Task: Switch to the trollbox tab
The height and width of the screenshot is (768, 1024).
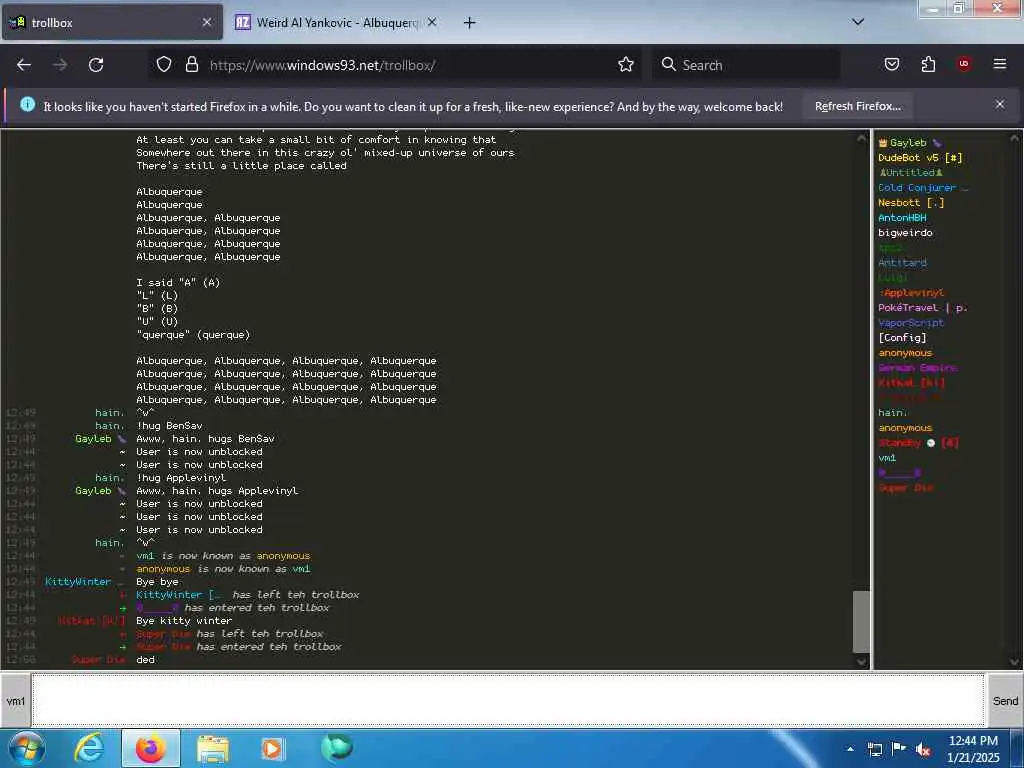Action: (x=112, y=23)
